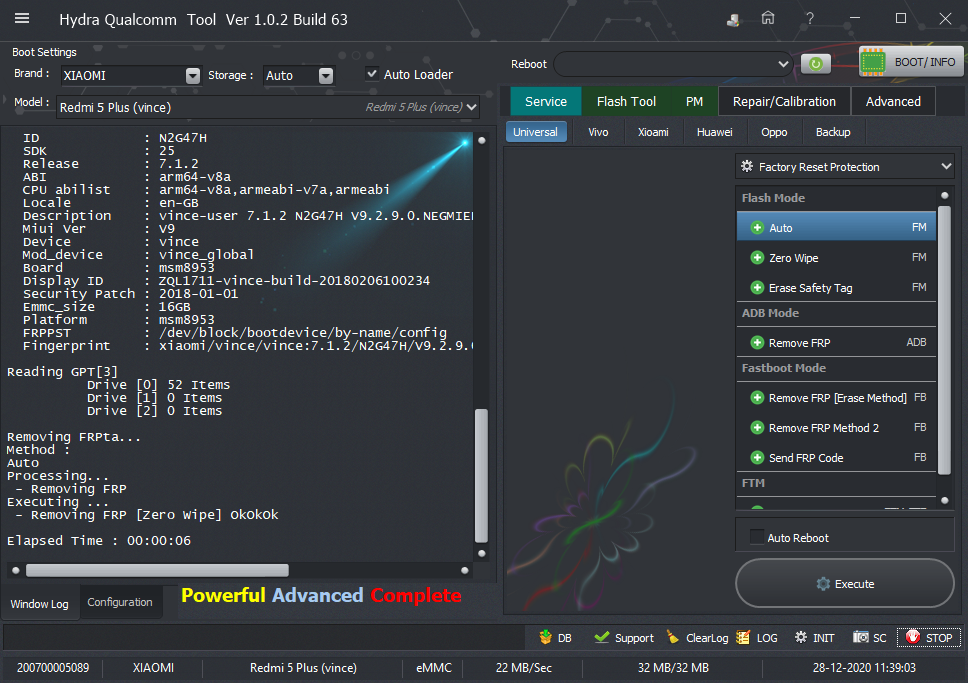
Task: Open the Storage Auto dropdown
Action: coord(326,75)
